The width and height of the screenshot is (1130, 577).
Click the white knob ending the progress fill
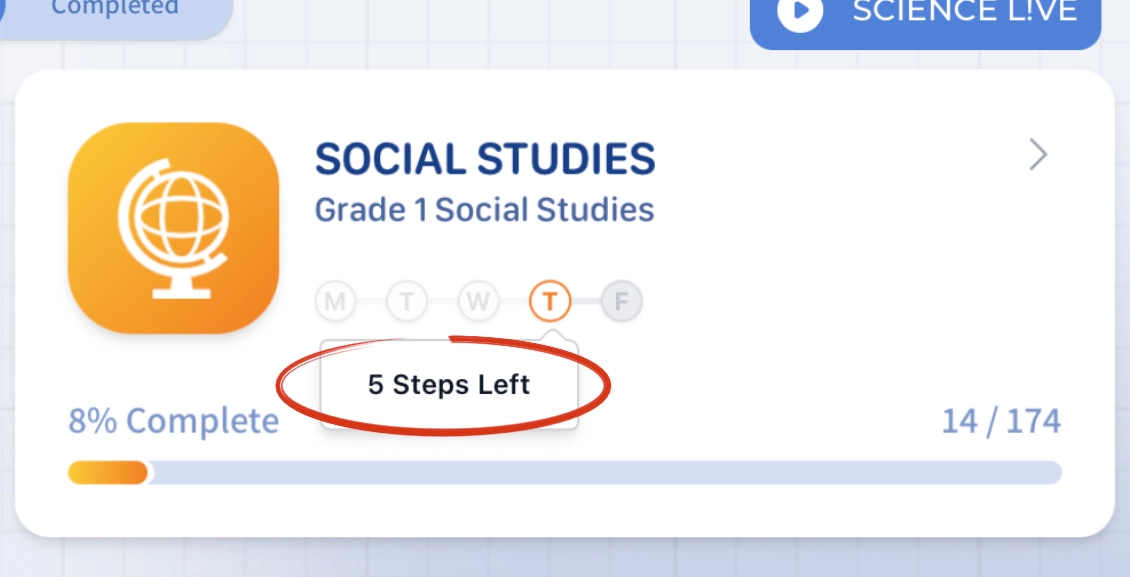coord(147,473)
